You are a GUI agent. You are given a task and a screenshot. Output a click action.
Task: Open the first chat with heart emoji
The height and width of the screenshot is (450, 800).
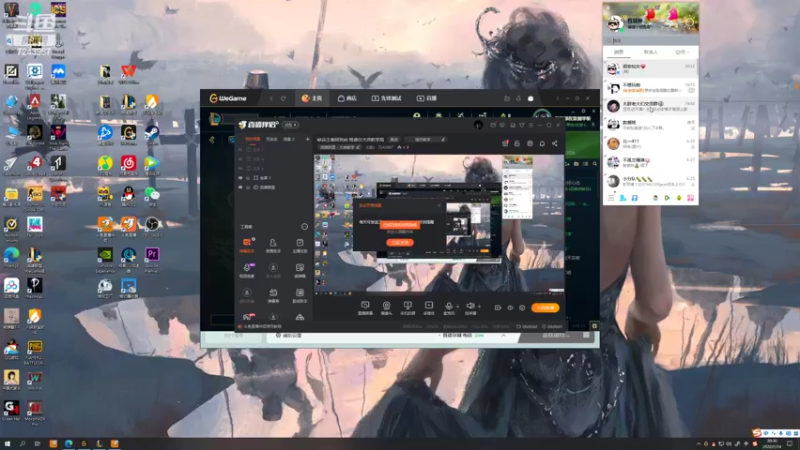coord(650,68)
